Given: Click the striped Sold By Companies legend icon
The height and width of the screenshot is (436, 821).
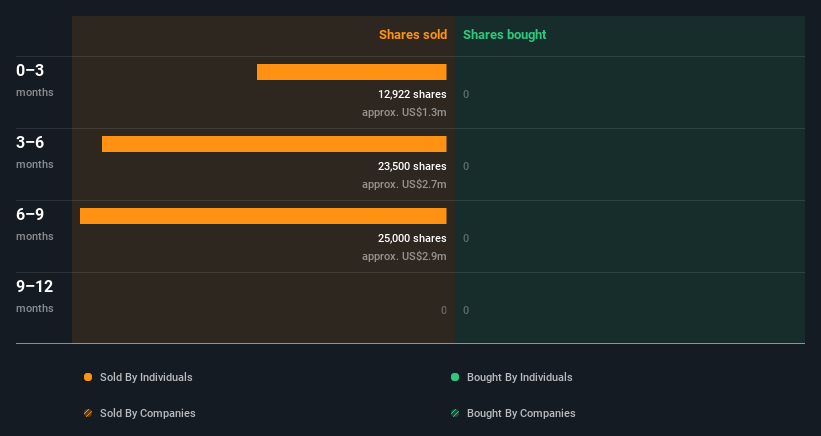Looking at the screenshot, I should tap(88, 413).
